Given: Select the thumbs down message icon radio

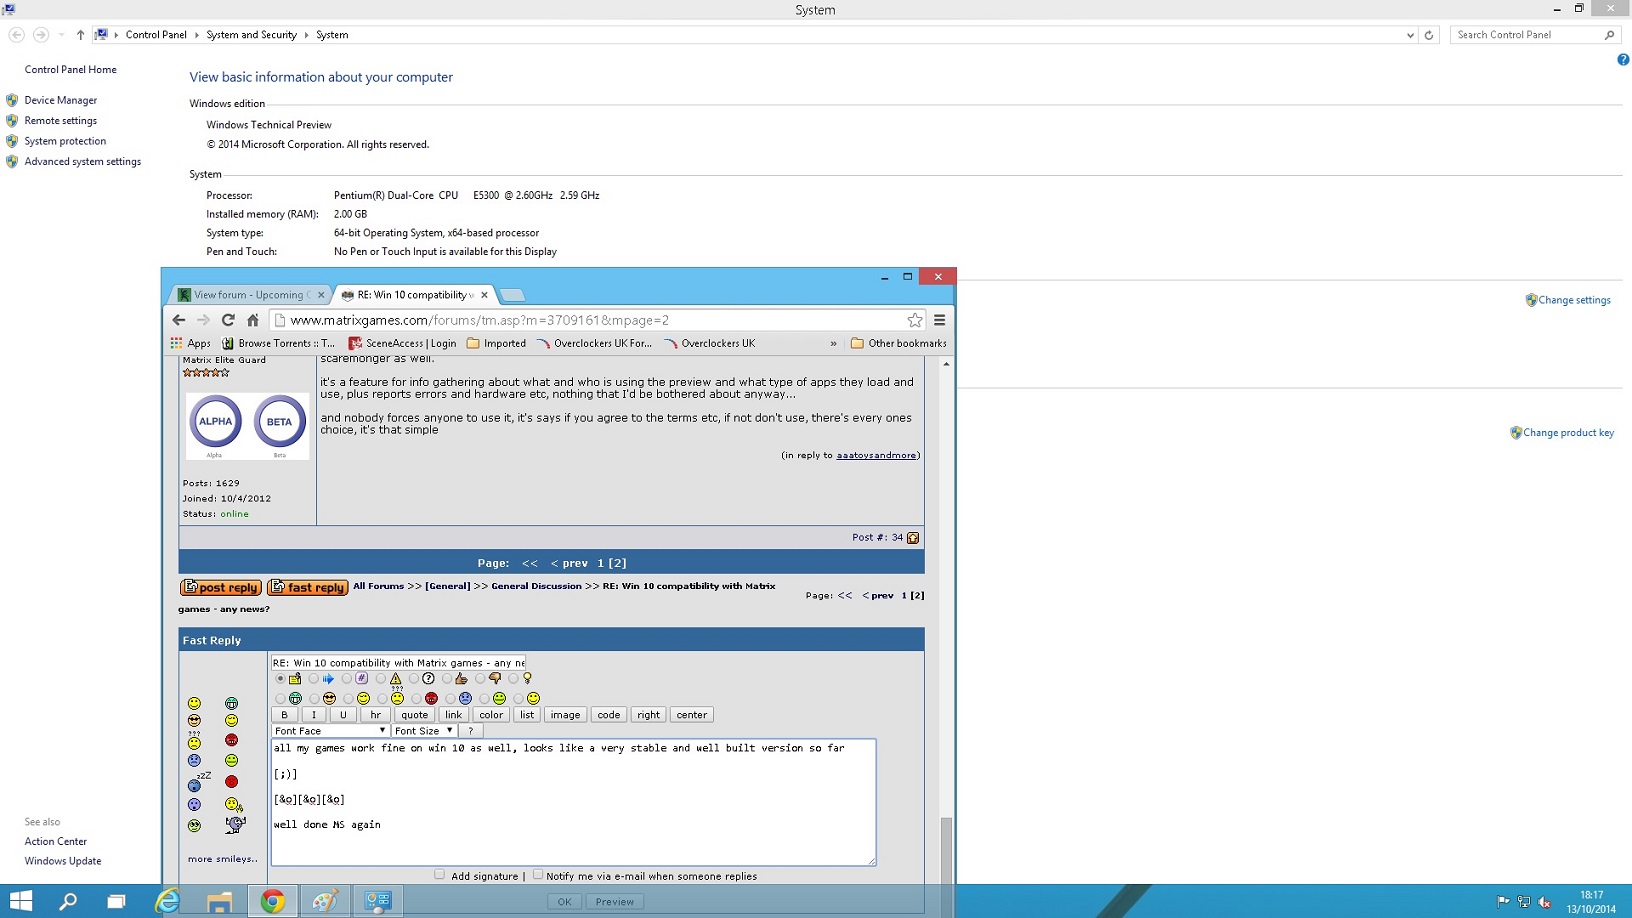Looking at the screenshot, I should pyautogui.click(x=480, y=679).
